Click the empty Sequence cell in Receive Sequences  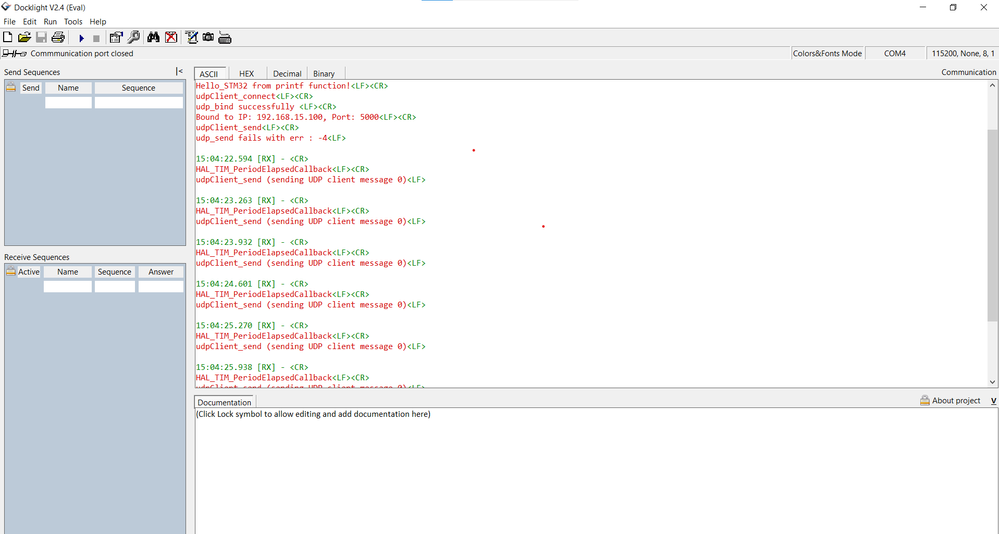pos(115,286)
